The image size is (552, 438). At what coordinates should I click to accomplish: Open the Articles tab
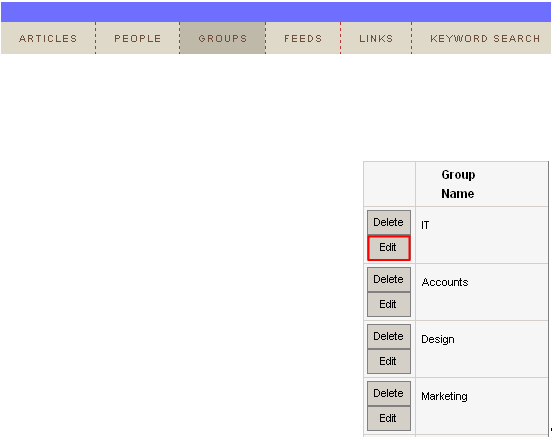click(x=48, y=38)
